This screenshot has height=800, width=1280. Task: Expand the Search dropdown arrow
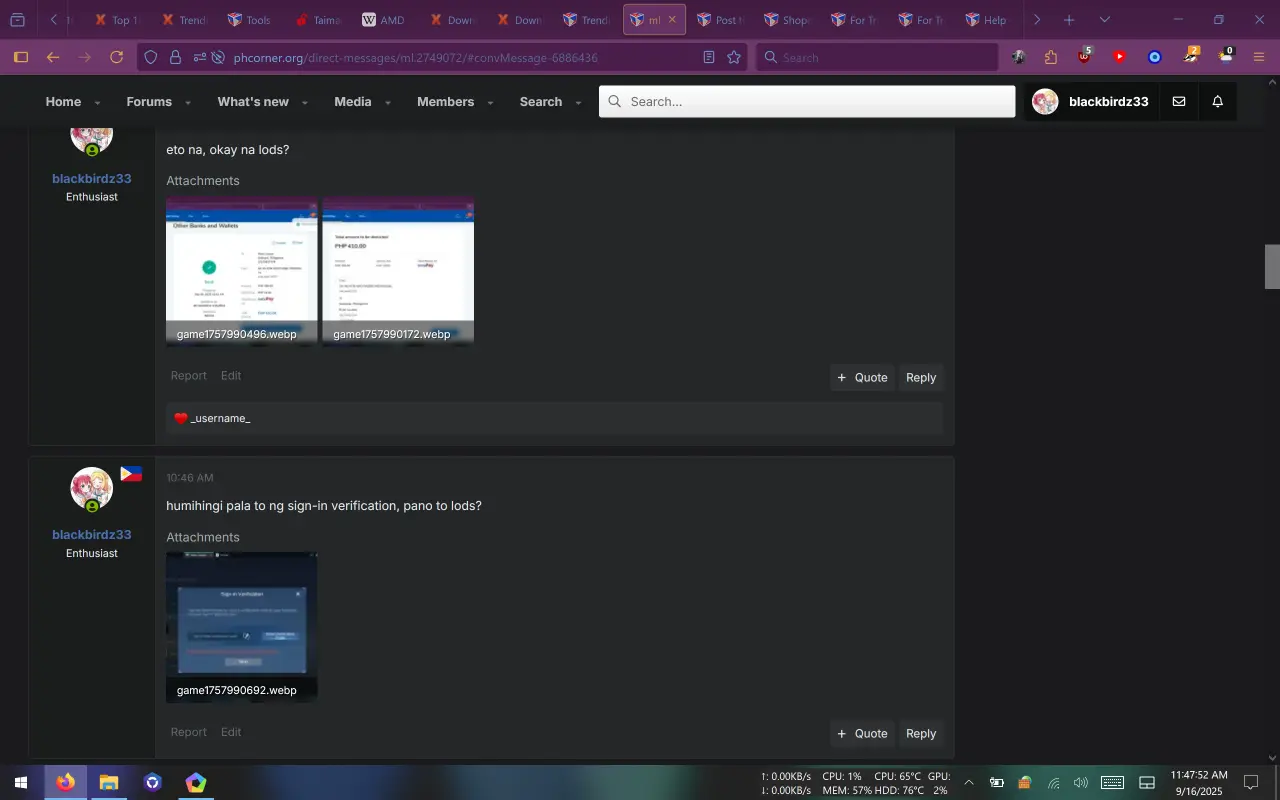coord(578,102)
